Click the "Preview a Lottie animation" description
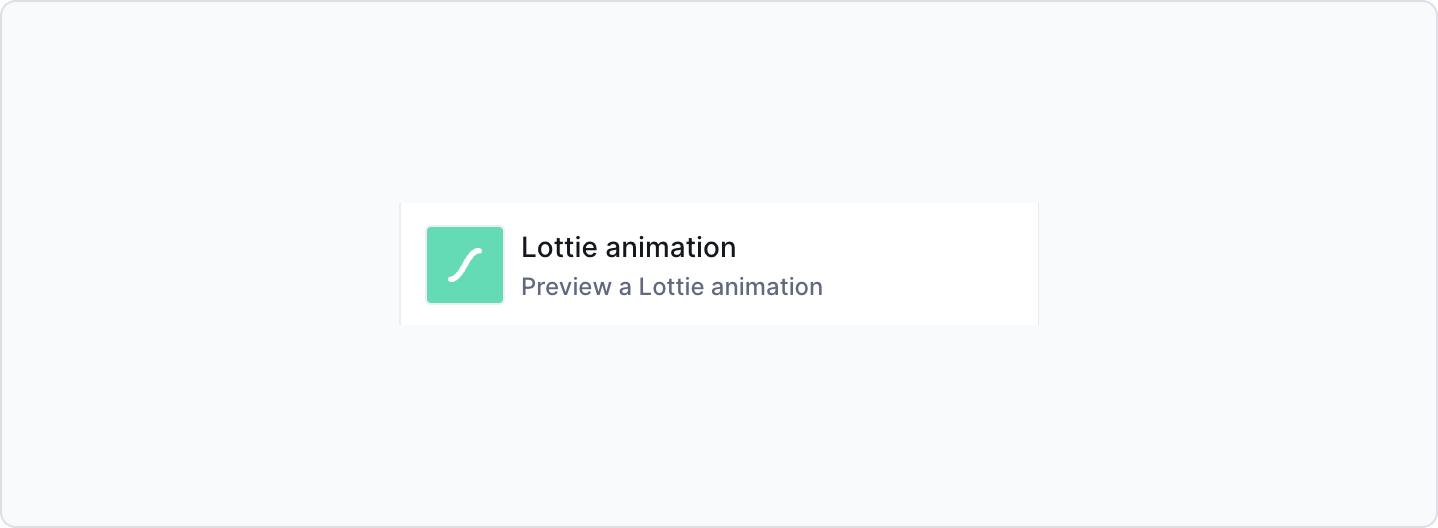 (672, 287)
